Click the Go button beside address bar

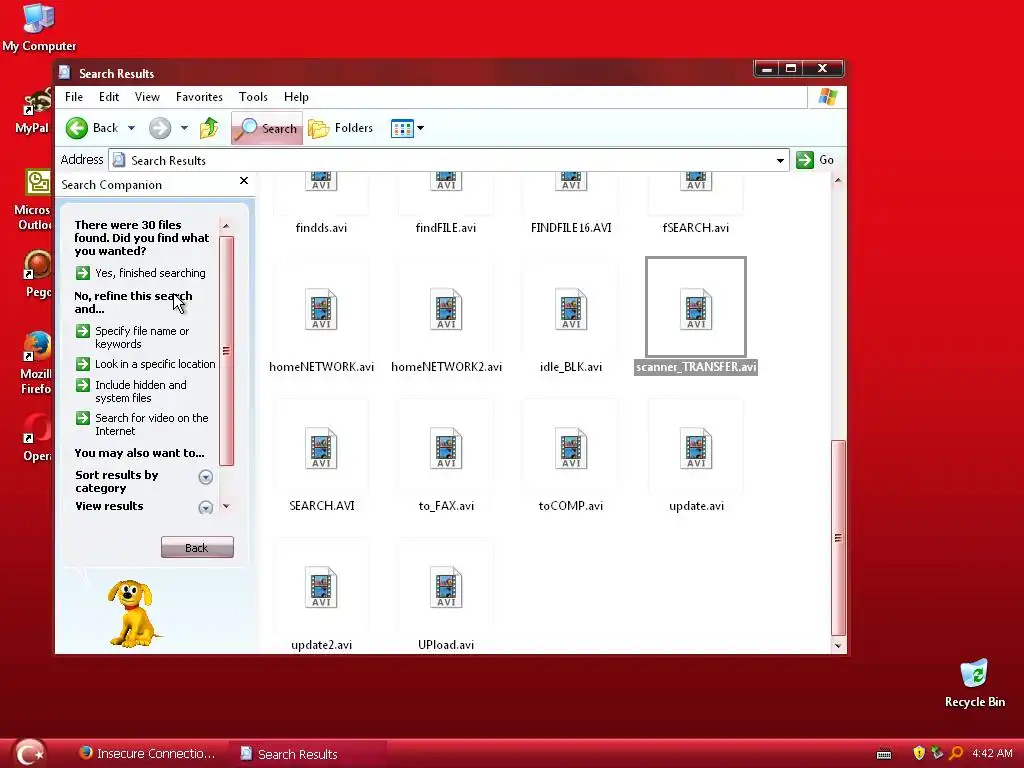814,160
